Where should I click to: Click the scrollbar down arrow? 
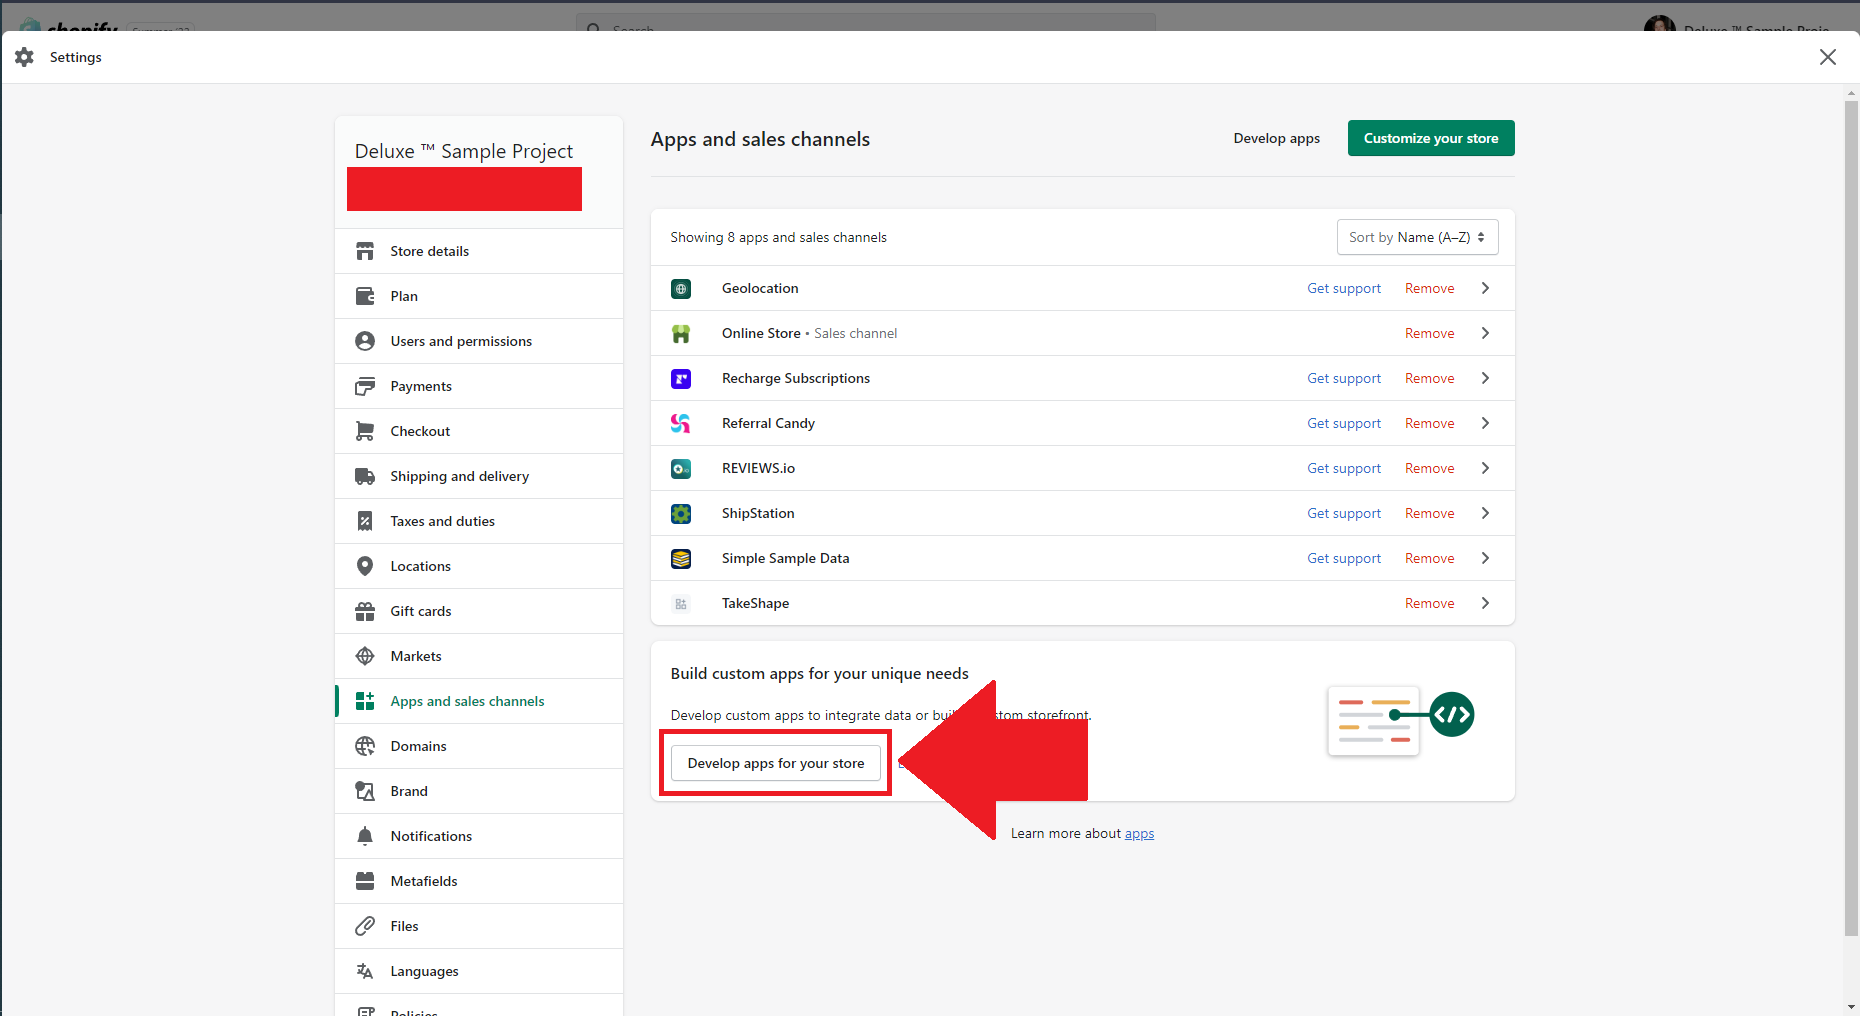point(1851,1007)
